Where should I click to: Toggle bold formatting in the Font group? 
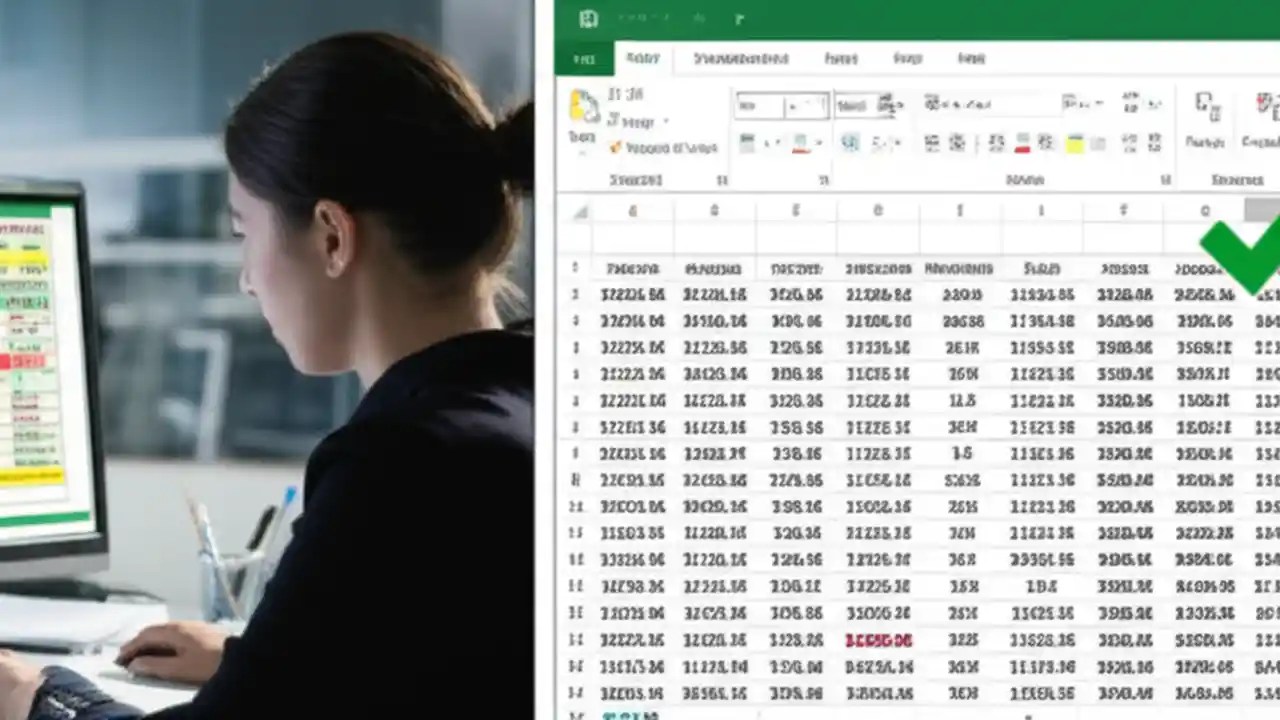745,143
